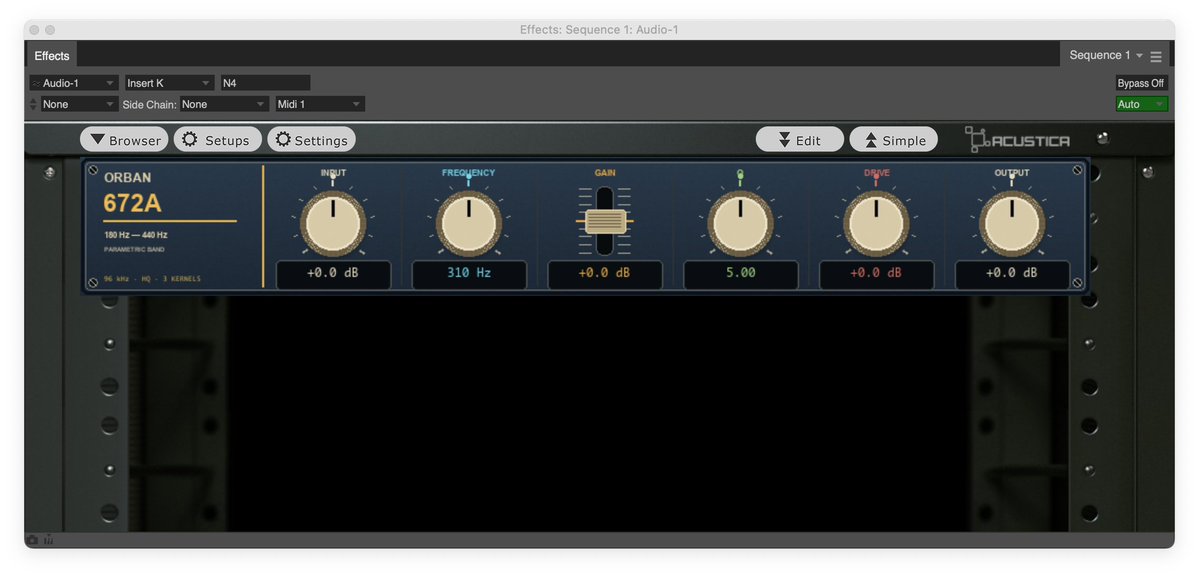The height and width of the screenshot is (577, 1199).
Task: Click the DRIVE knob
Action: (876, 223)
